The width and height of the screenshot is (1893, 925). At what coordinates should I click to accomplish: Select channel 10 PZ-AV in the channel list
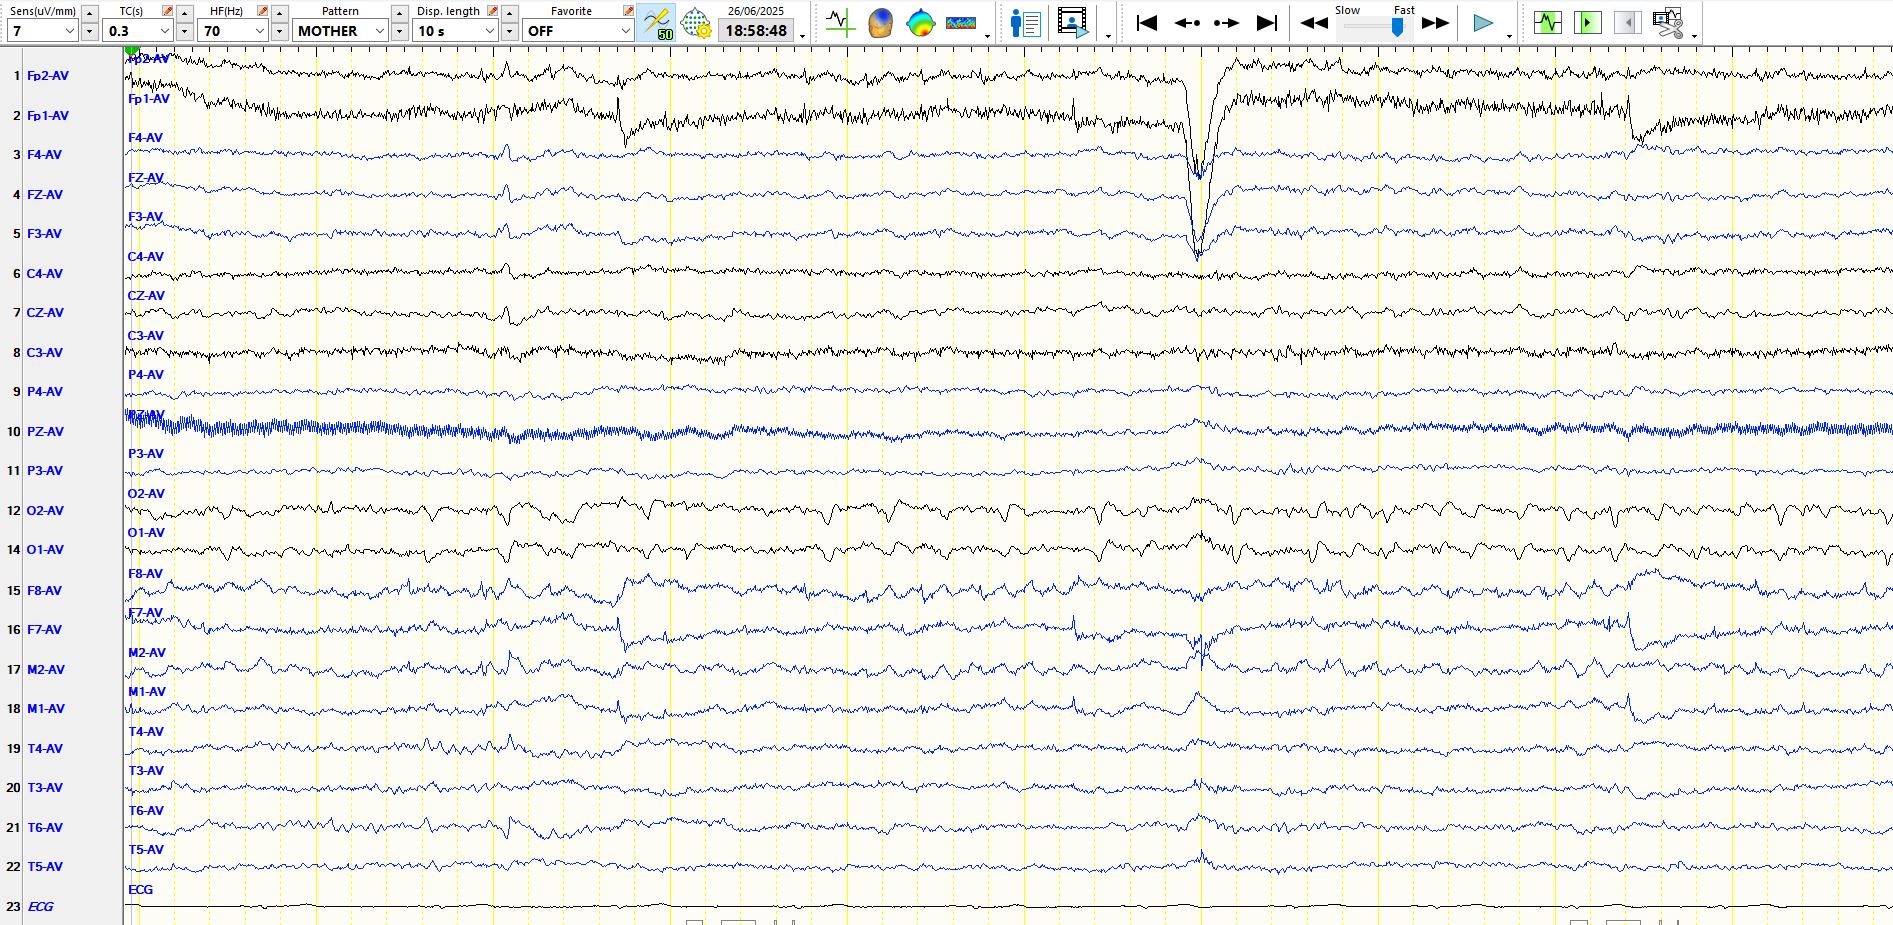(44, 432)
